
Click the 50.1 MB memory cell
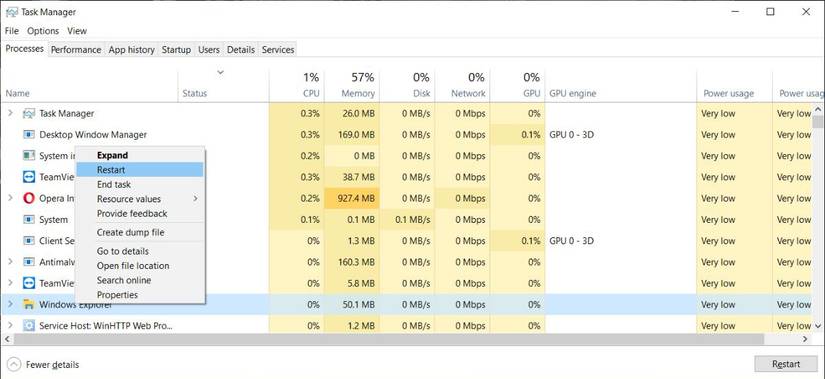click(x=352, y=304)
